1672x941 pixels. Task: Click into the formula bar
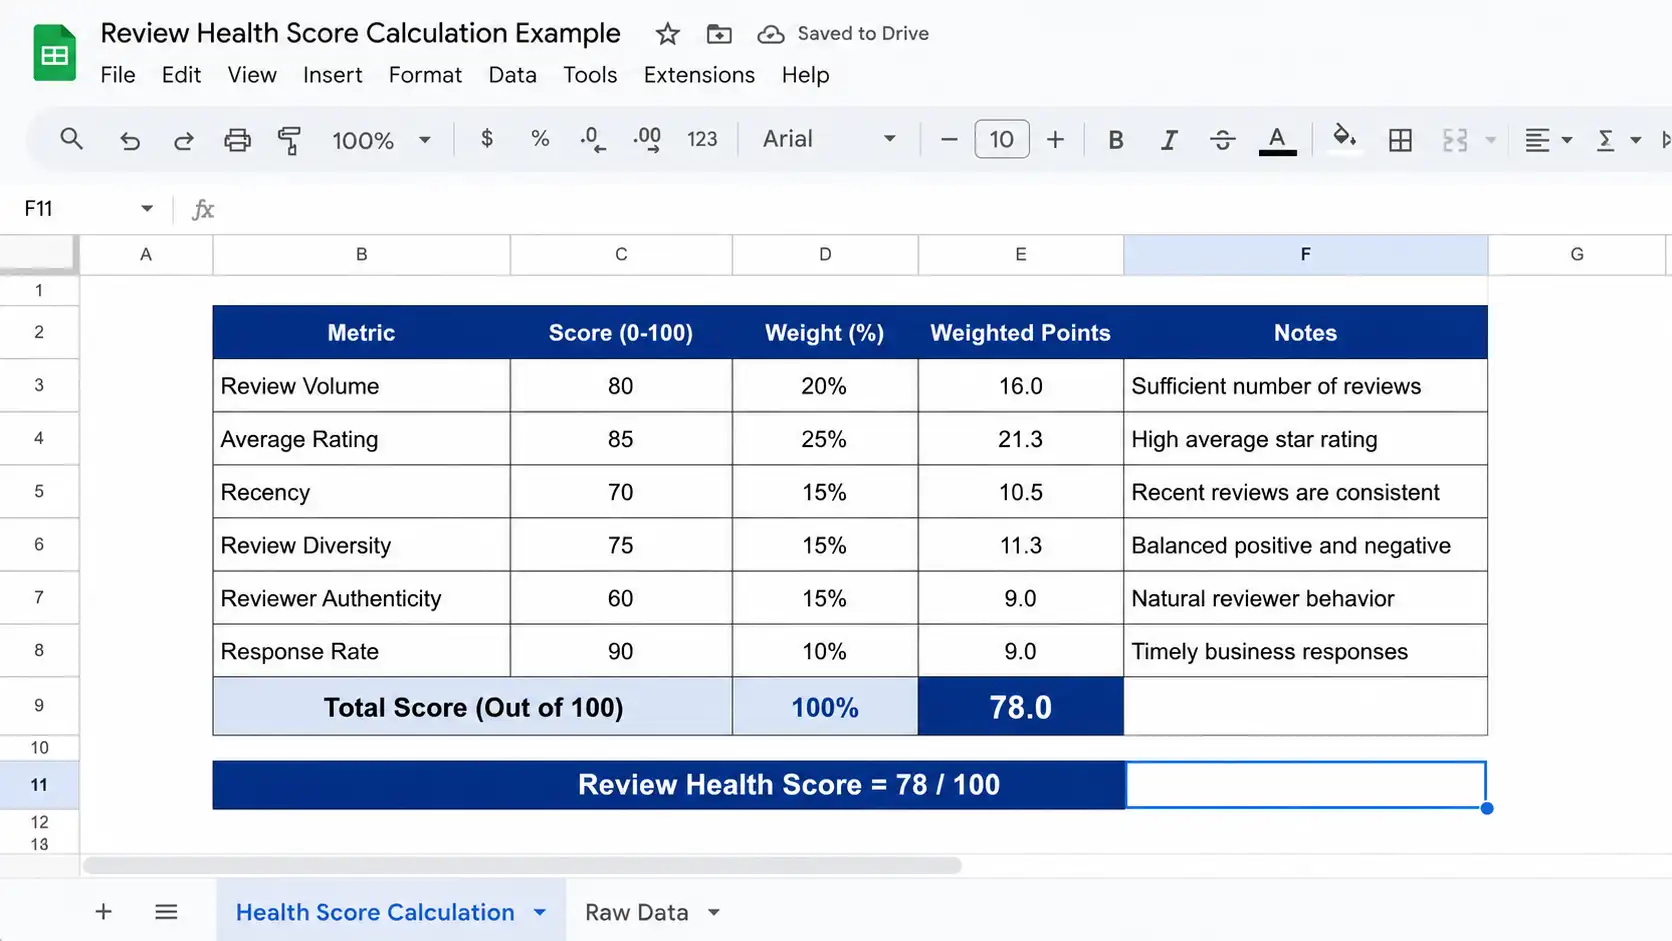940,208
